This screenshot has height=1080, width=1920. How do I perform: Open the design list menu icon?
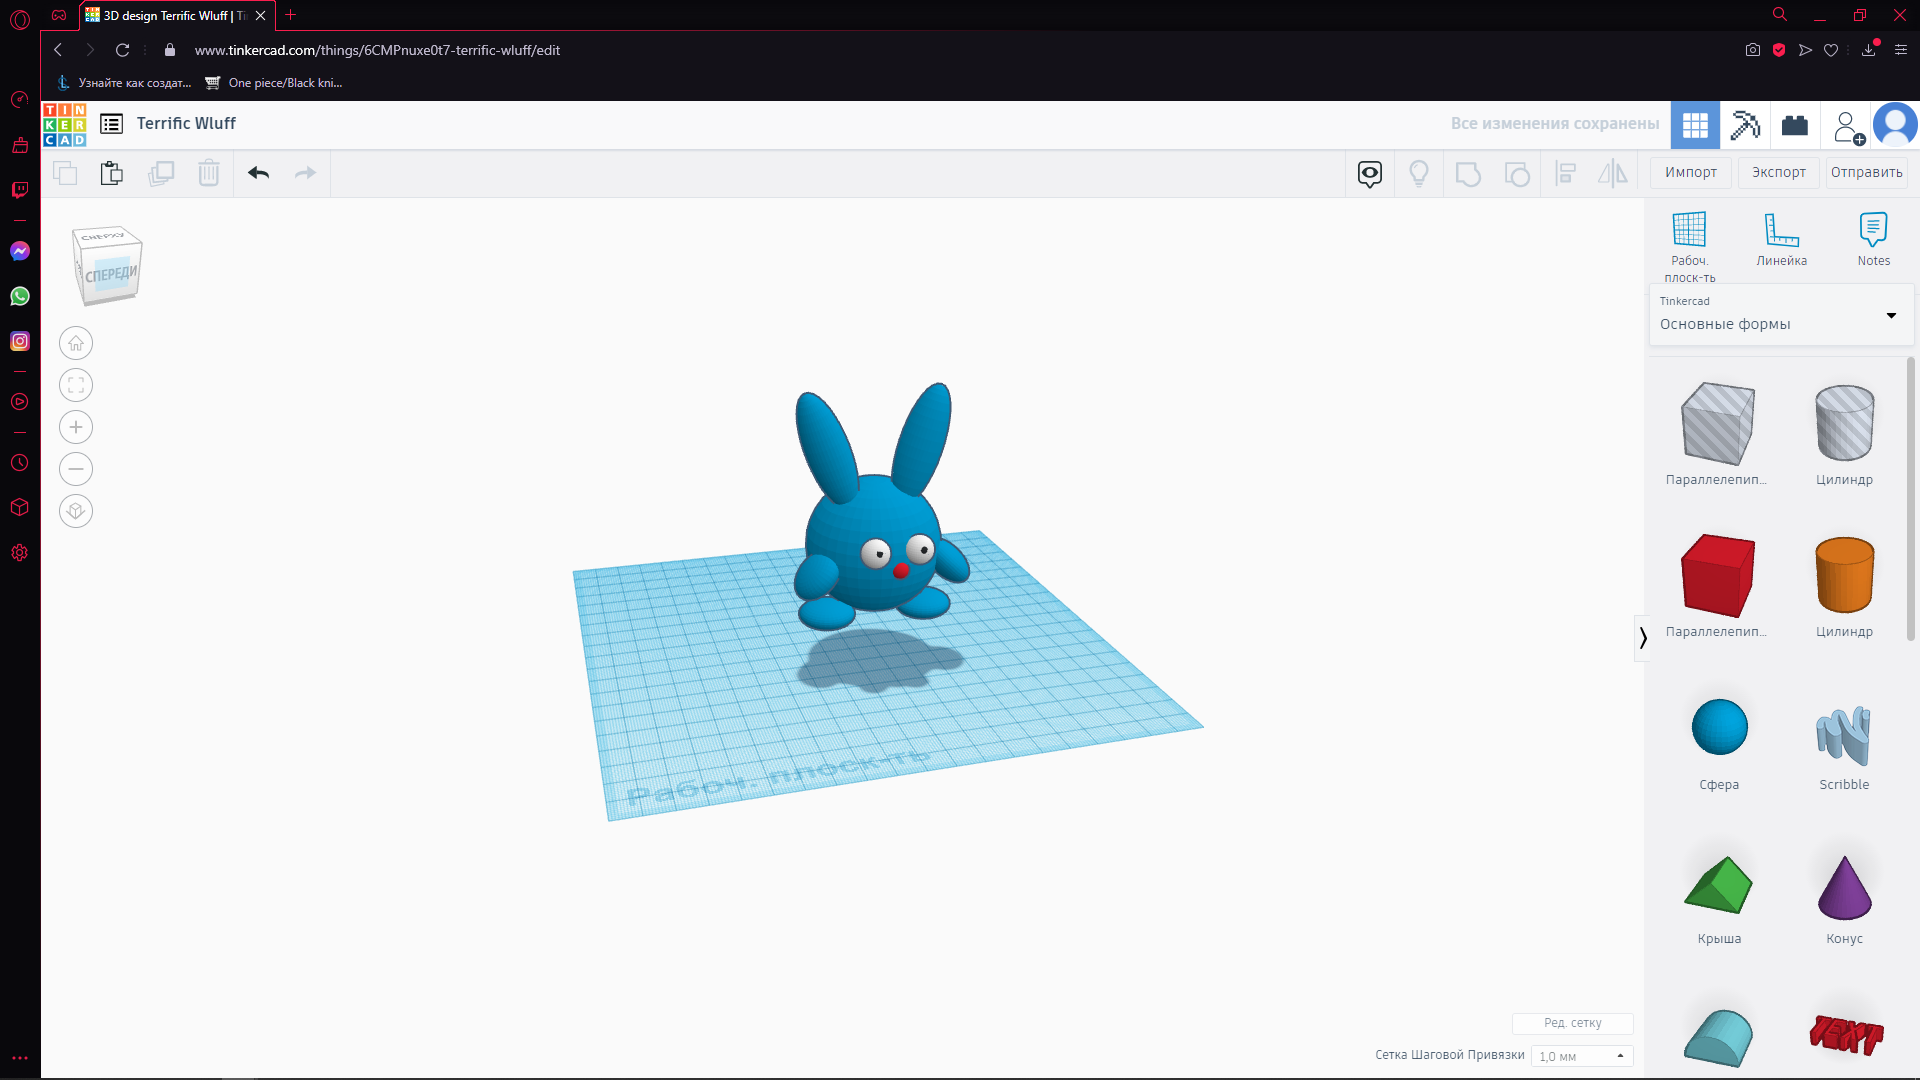[112, 124]
